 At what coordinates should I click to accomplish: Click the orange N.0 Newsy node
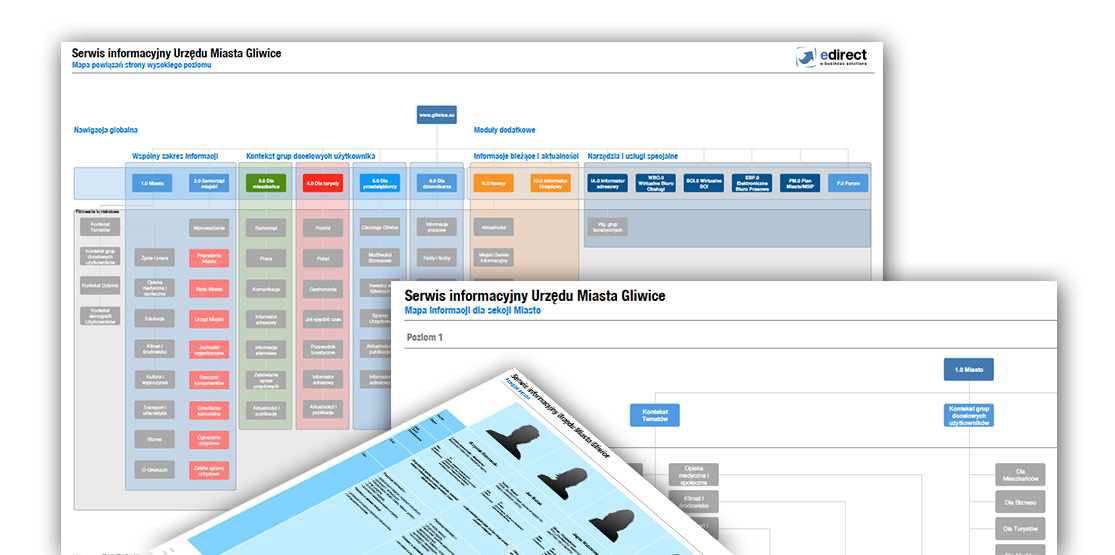pyautogui.click(x=494, y=184)
